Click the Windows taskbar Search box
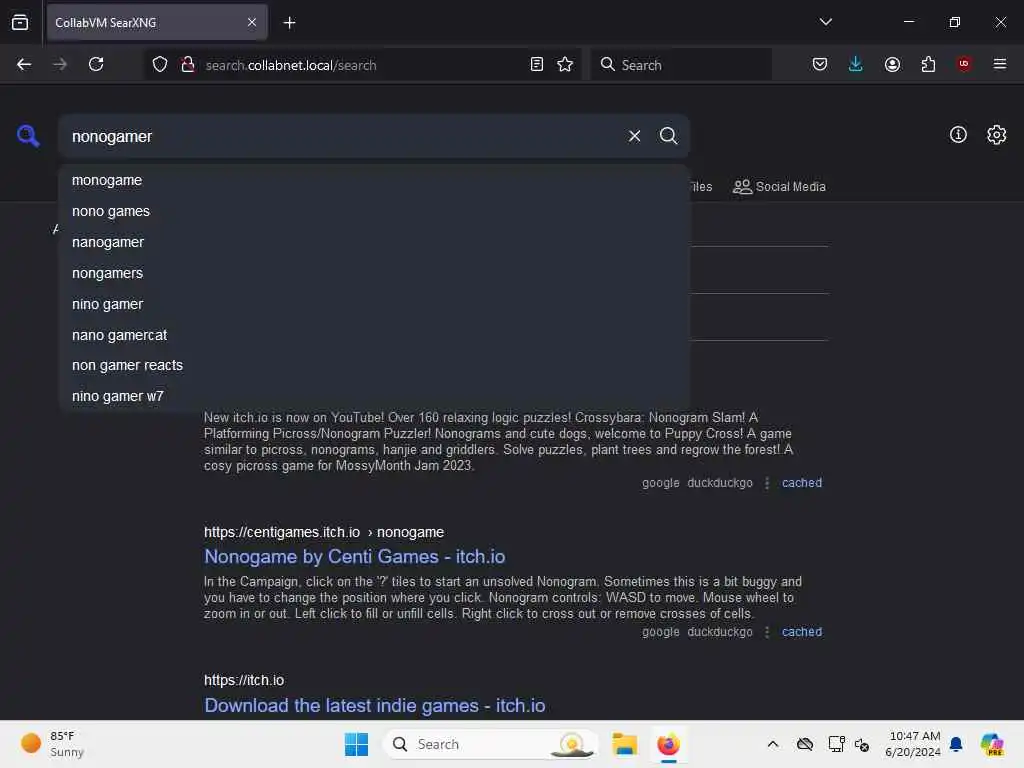 [490, 744]
